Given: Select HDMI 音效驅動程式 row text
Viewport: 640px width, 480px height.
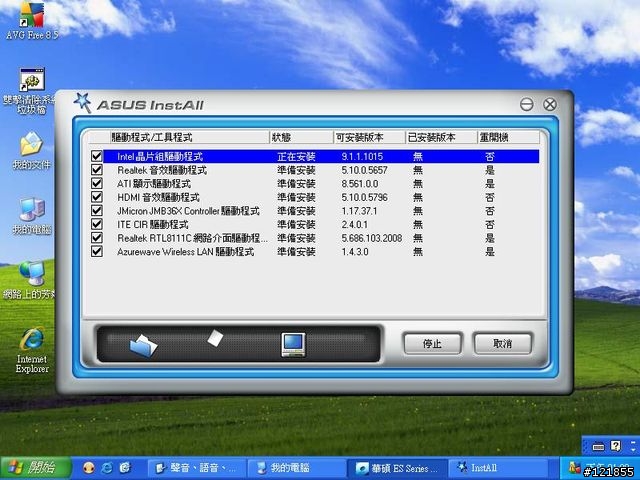Looking at the screenshot, I should (158, 197).
